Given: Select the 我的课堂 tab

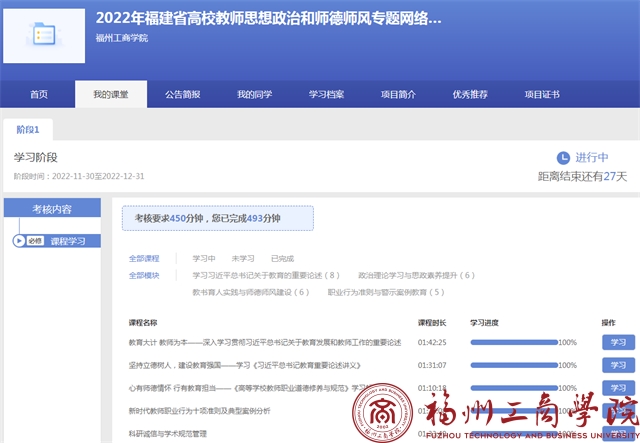Looking at the screenshot, I should 111,94.
